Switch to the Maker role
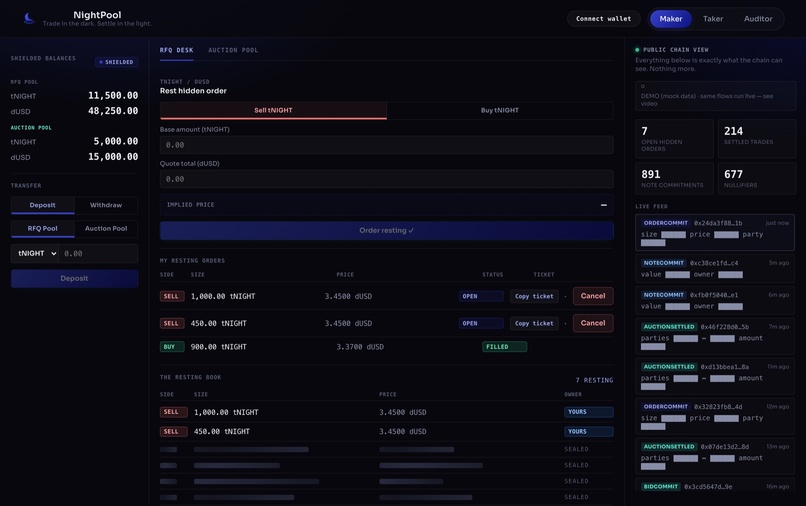This screenshot has height=506, width=806. click(671, 19)
